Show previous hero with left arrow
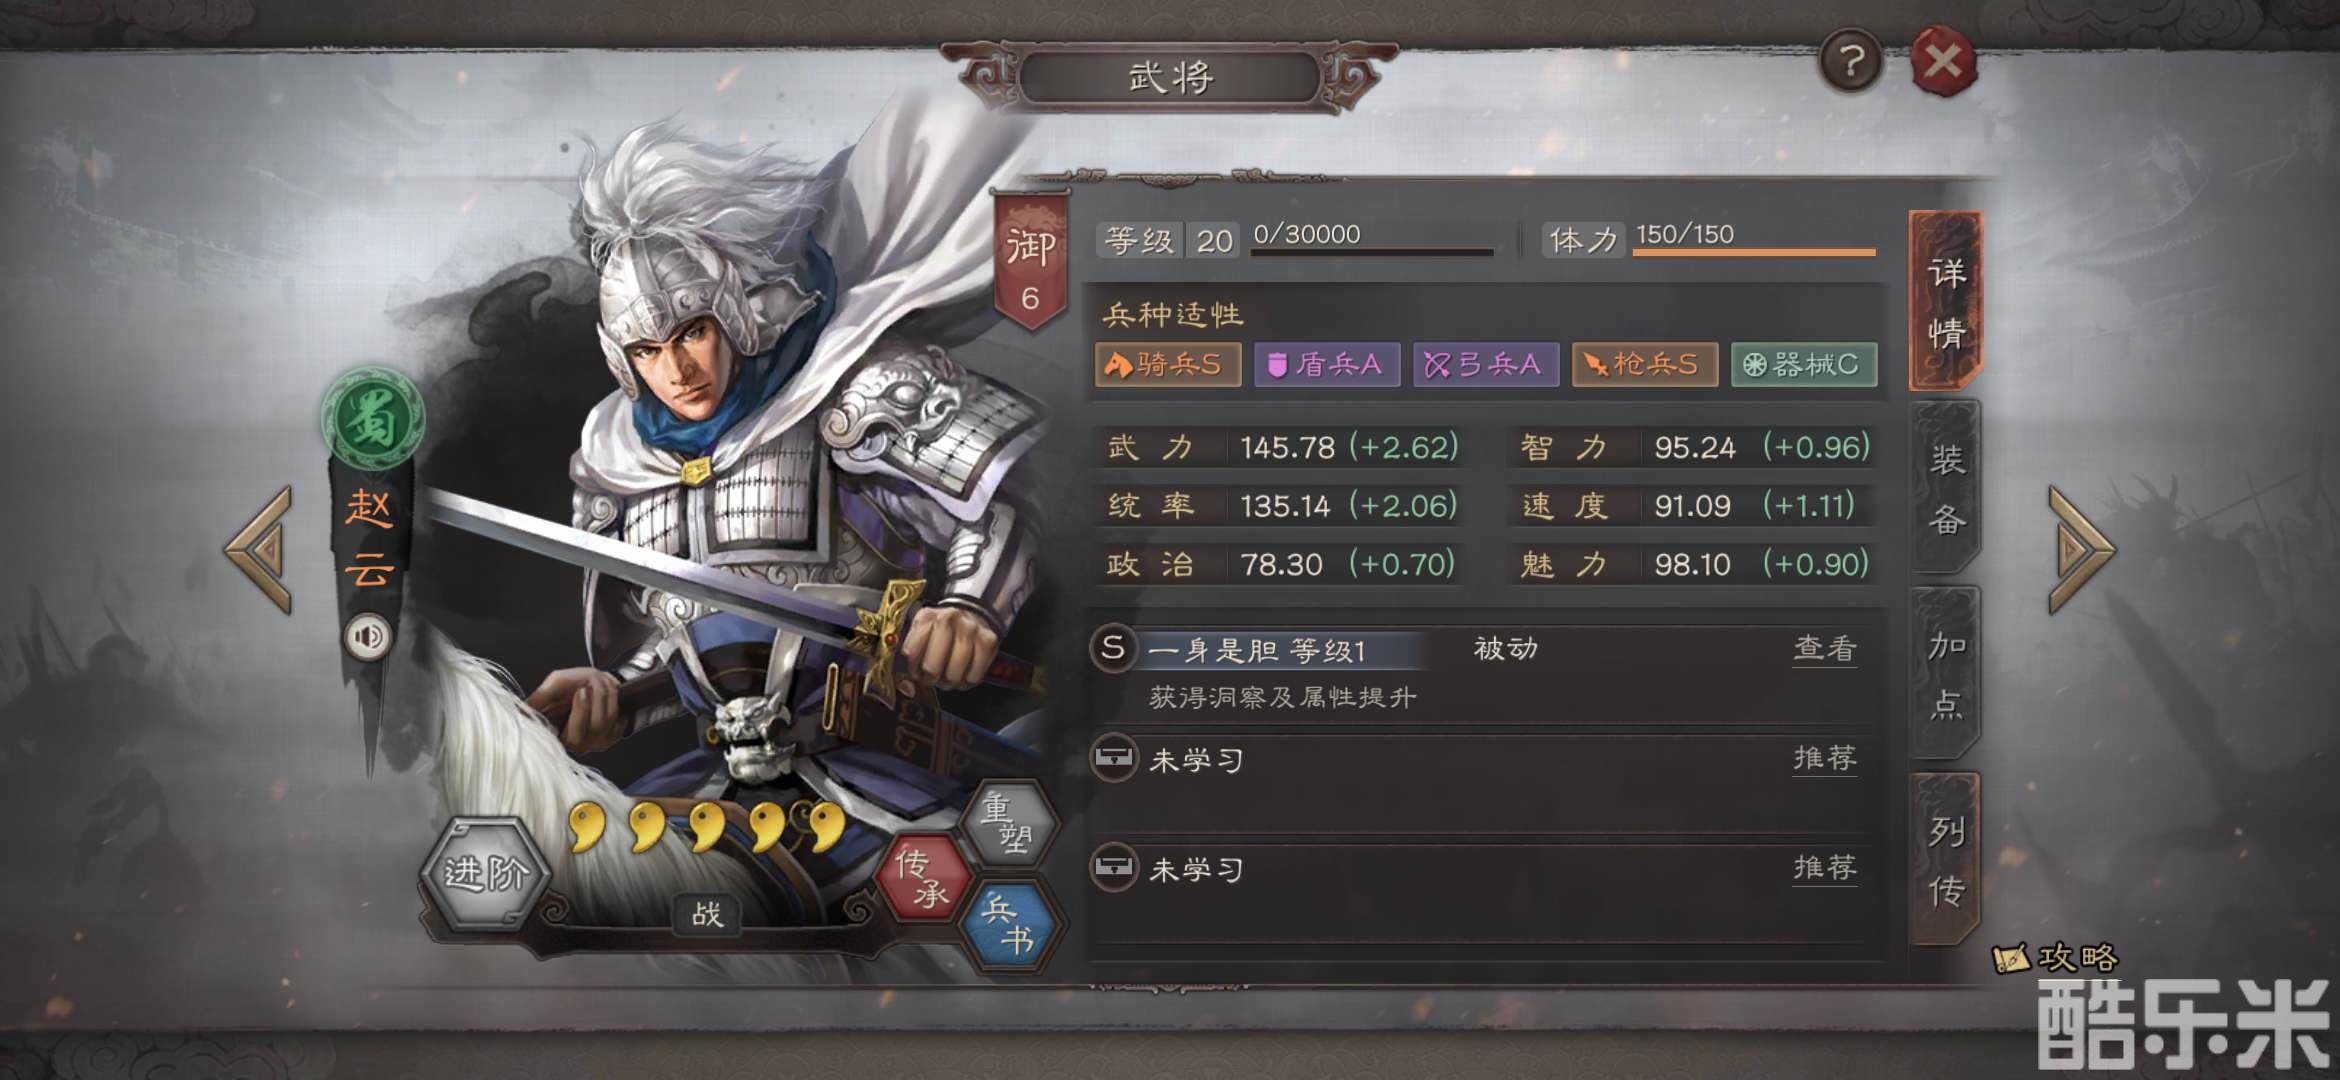Screen dimensions: 2340x1080 tap(260, 549)
